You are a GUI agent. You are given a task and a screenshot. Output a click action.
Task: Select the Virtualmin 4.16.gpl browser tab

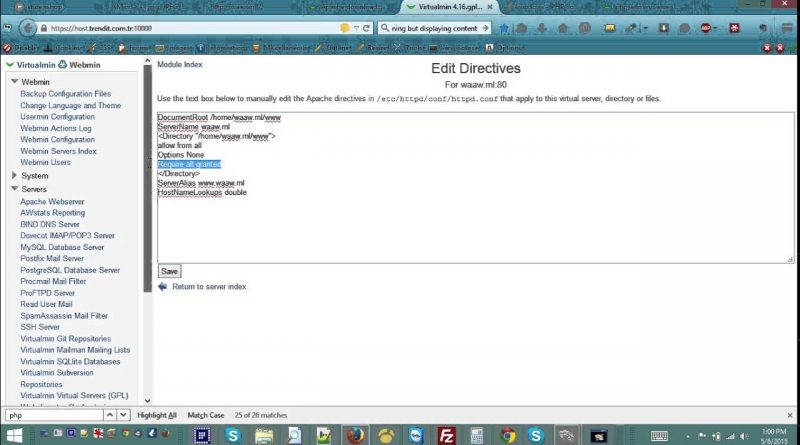(449, 7)
